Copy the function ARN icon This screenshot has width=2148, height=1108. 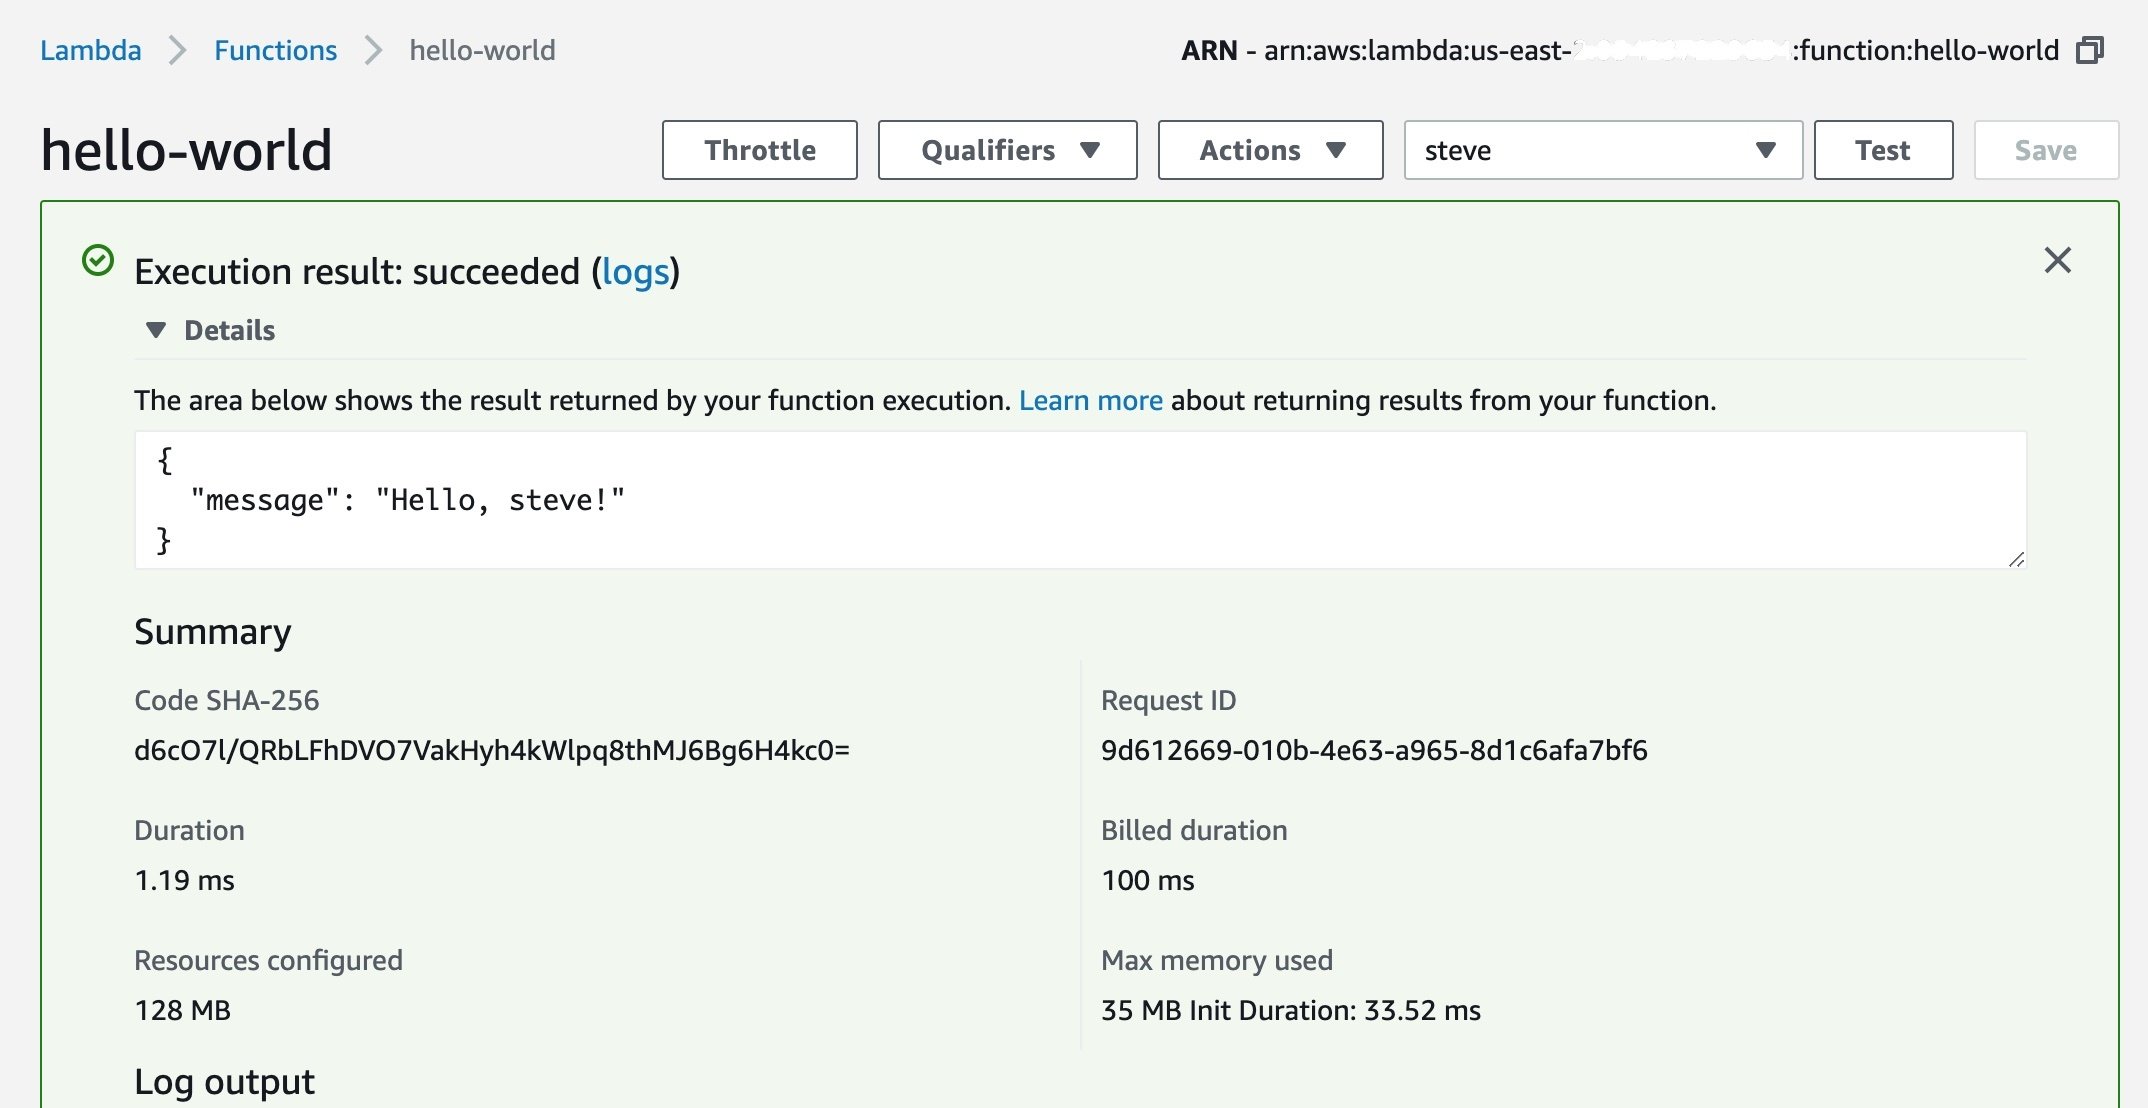click(2090, 50)
